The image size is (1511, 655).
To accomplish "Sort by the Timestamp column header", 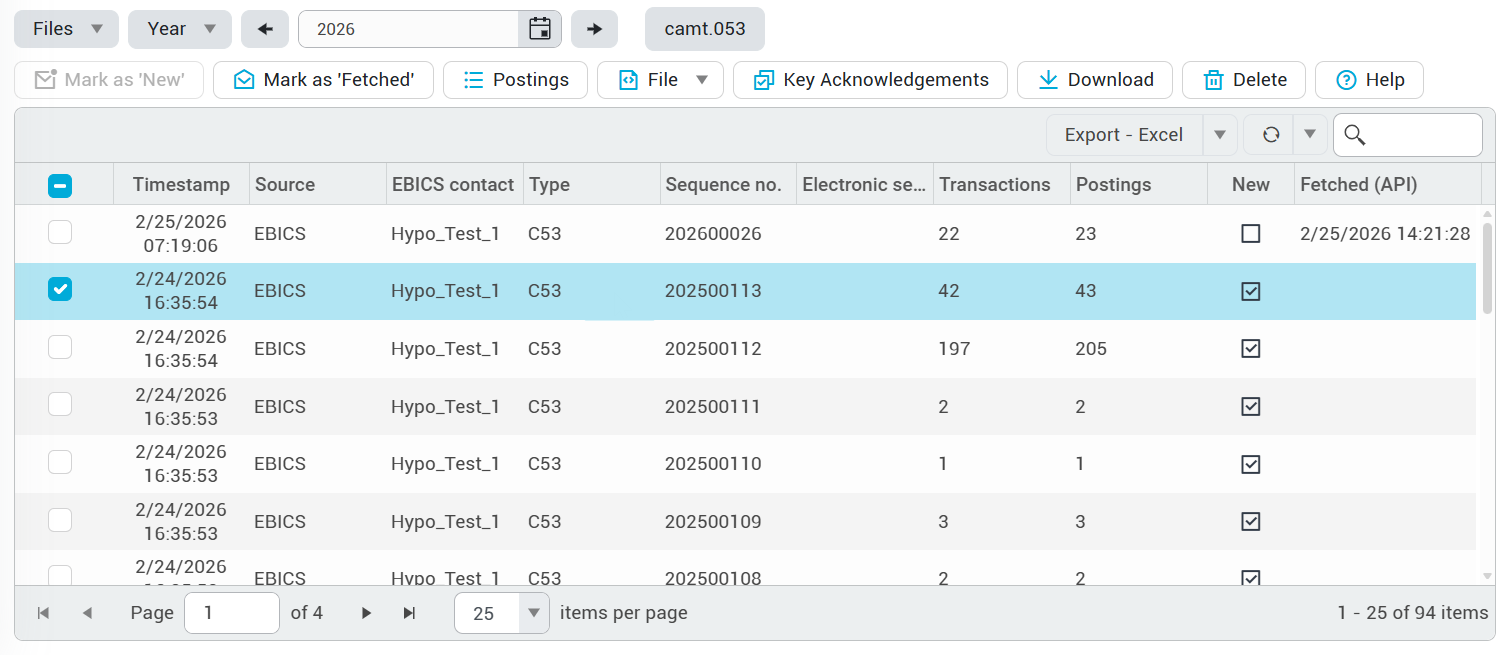I will [181, 185].
